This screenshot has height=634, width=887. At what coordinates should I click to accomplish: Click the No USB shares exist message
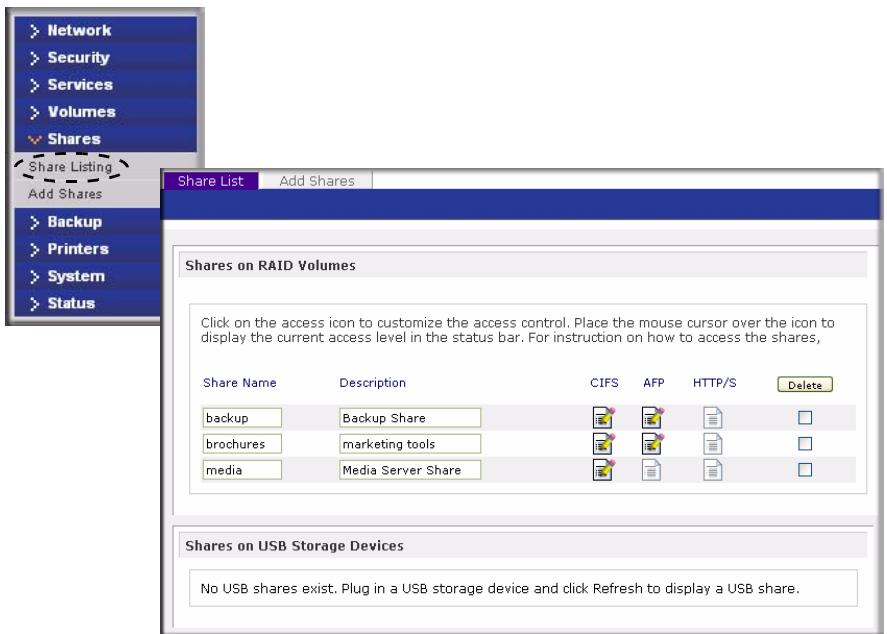click(x=500, y=589)
